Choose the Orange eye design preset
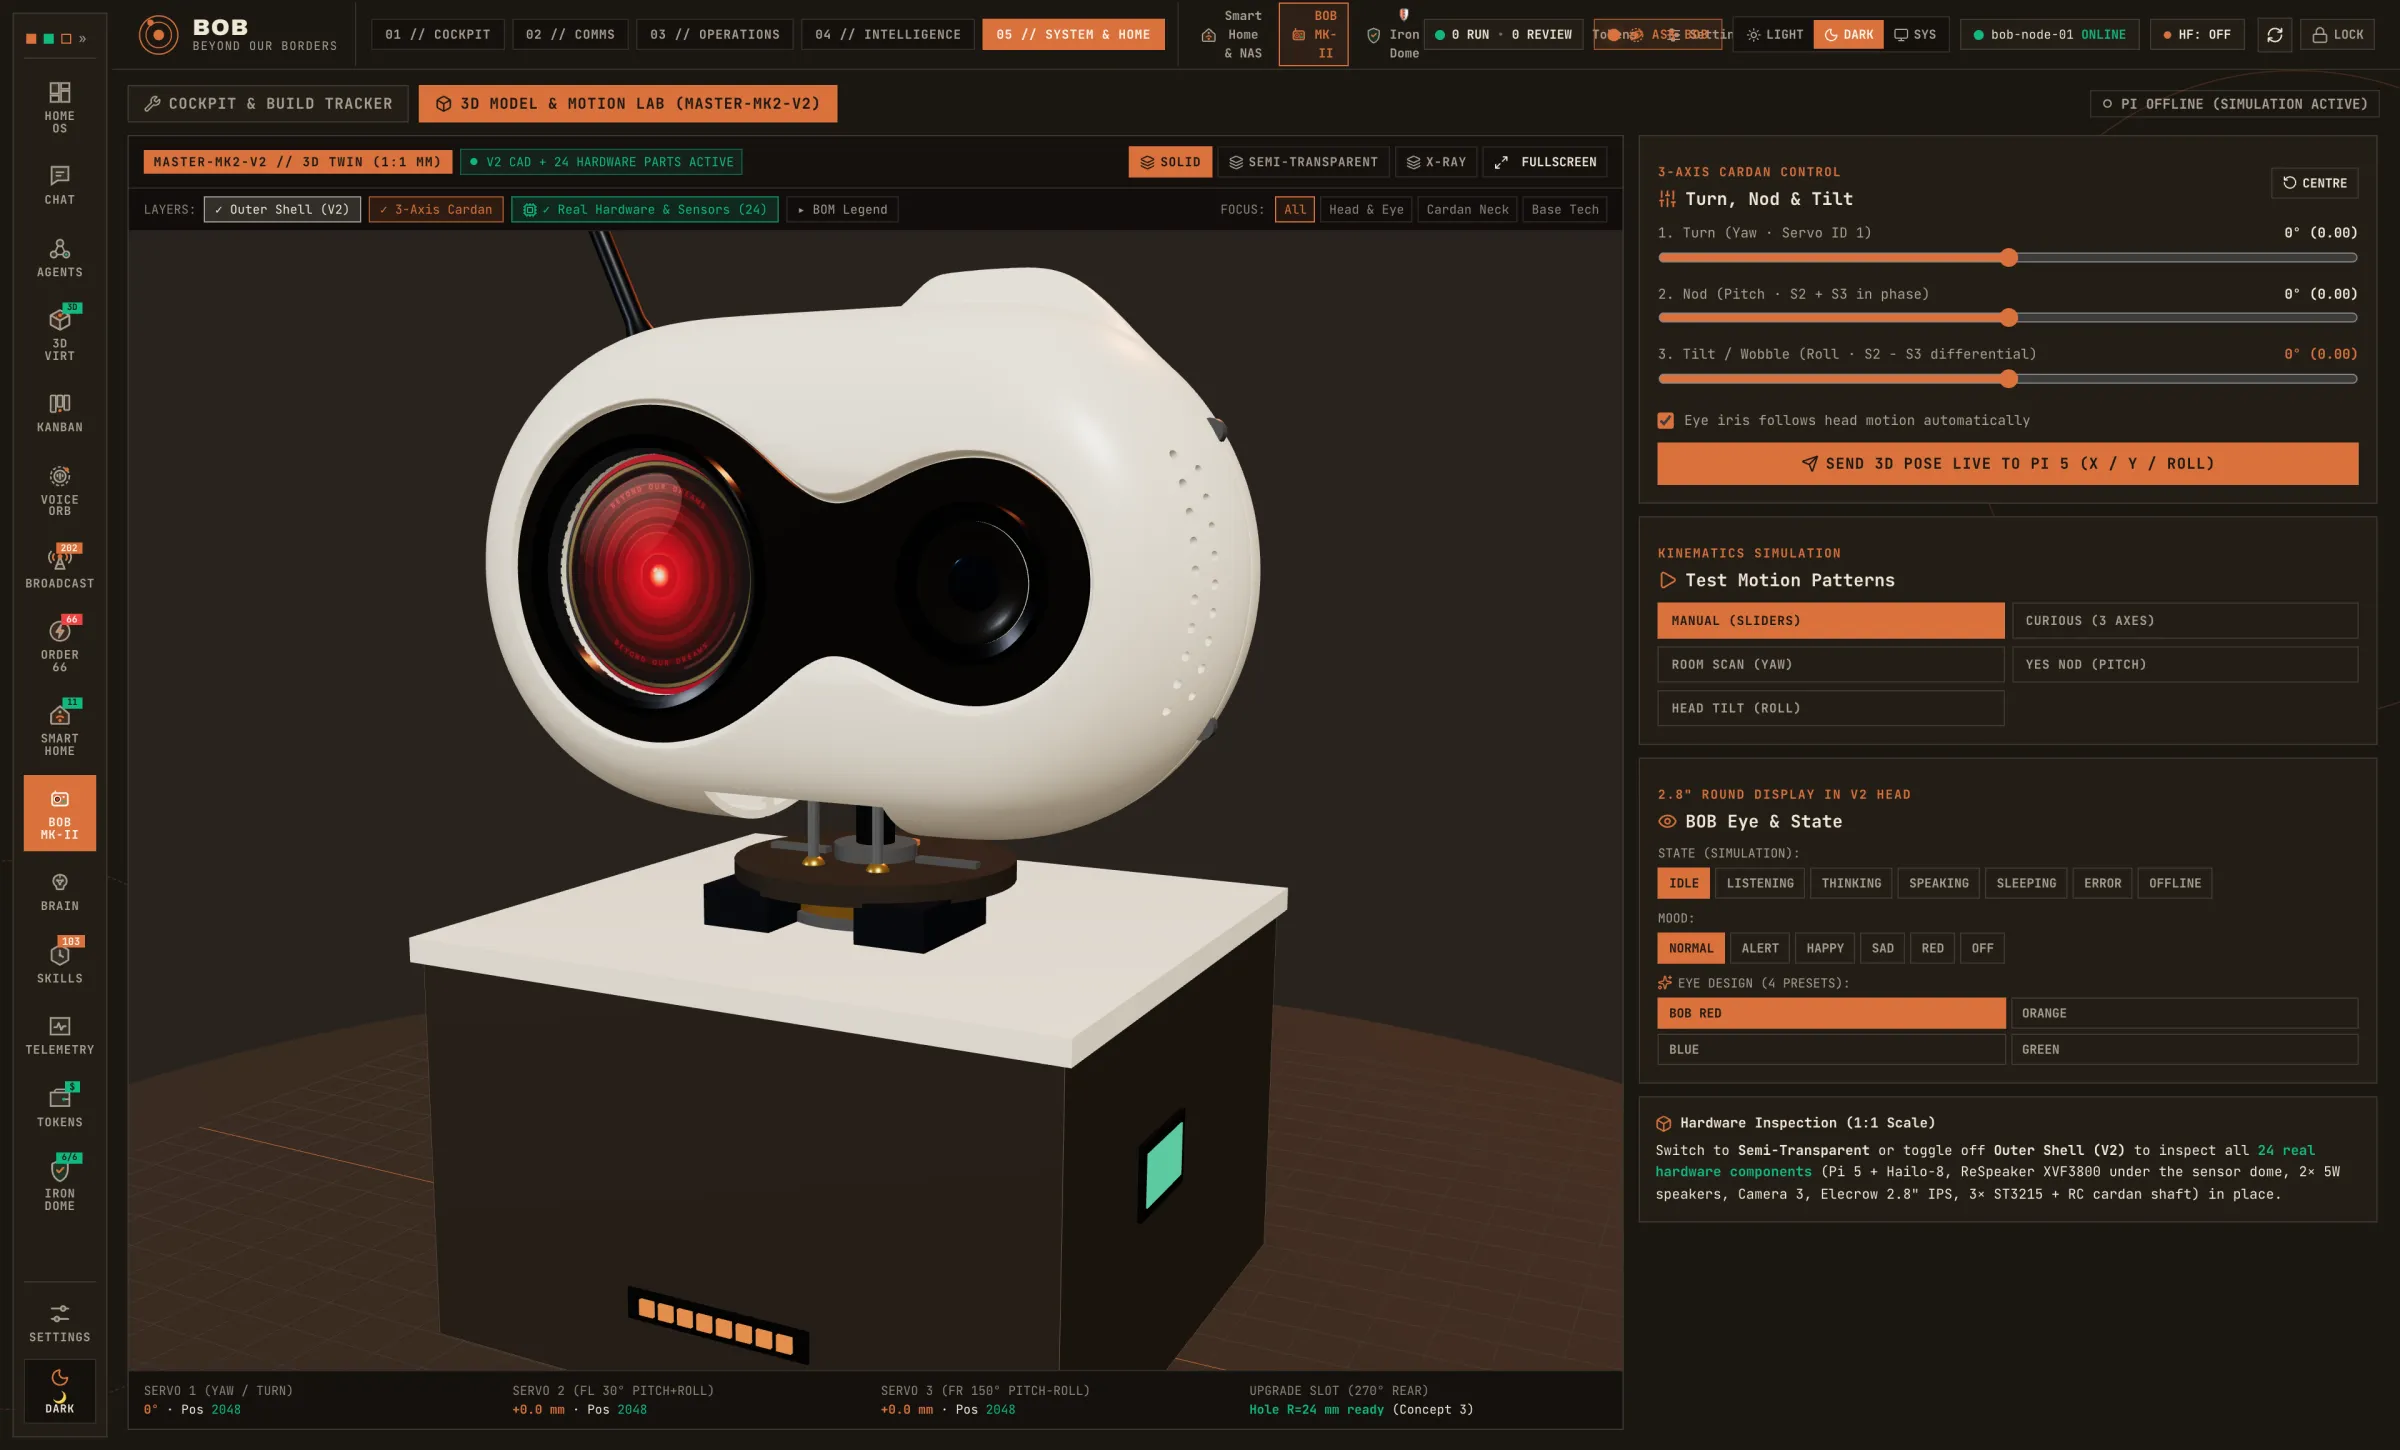This screenshot has width=2400, height=1450. click(x=2184, y=1014)
